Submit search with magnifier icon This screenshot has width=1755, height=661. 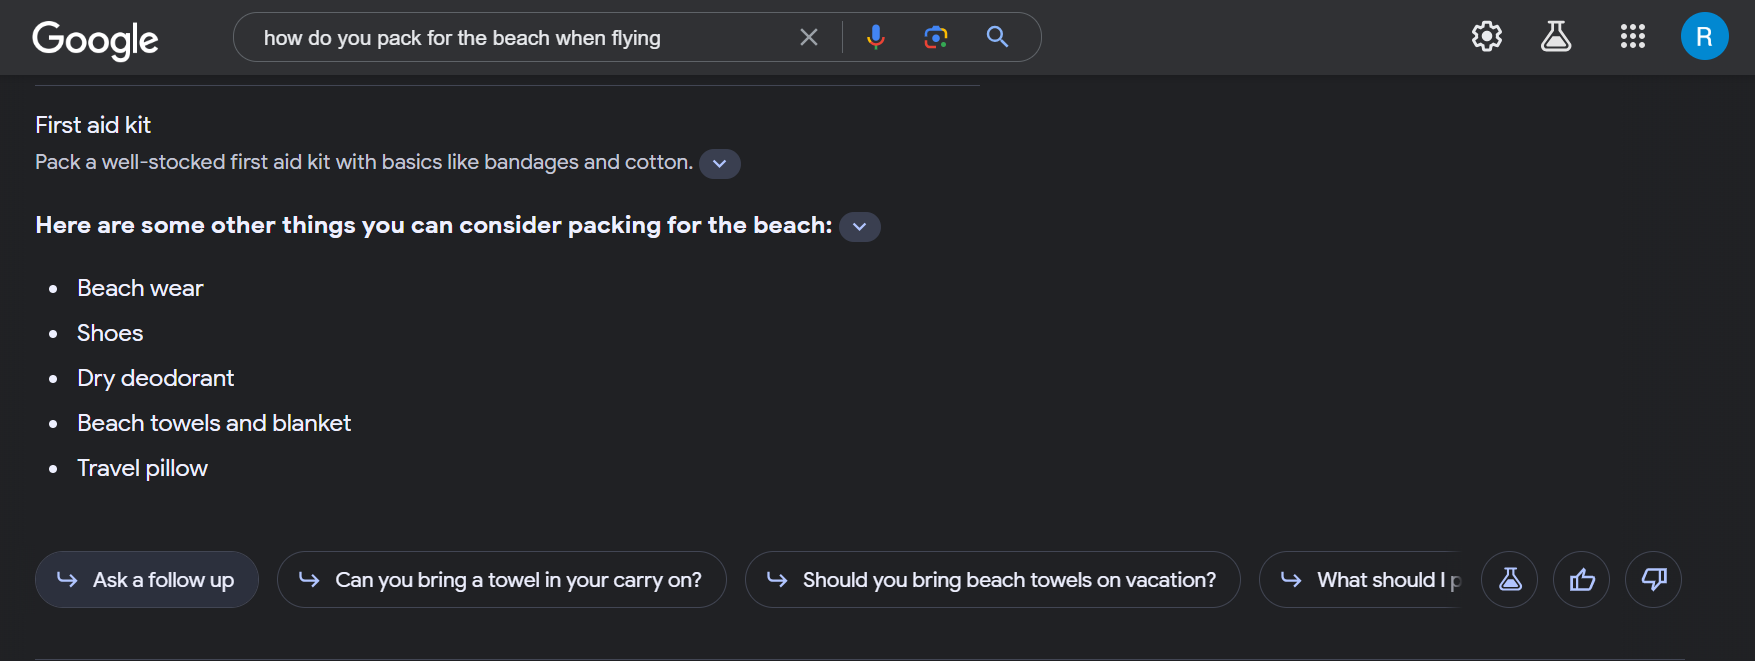coord(997,37)
